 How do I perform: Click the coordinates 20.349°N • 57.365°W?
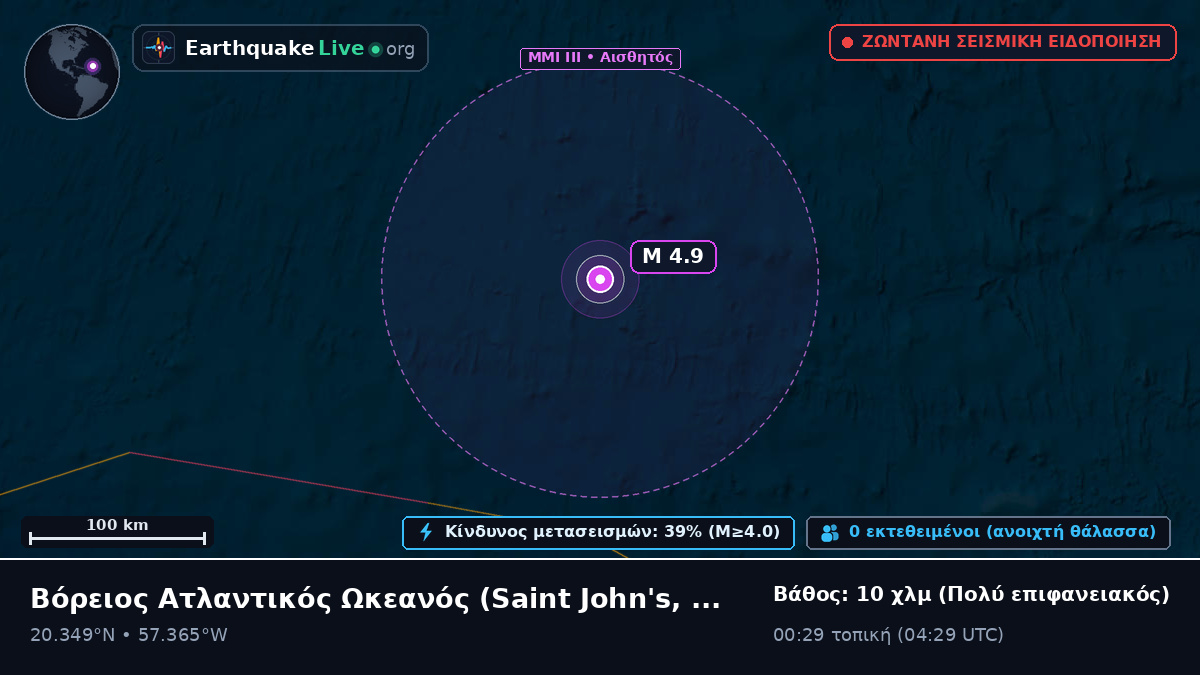pos(129,635)
